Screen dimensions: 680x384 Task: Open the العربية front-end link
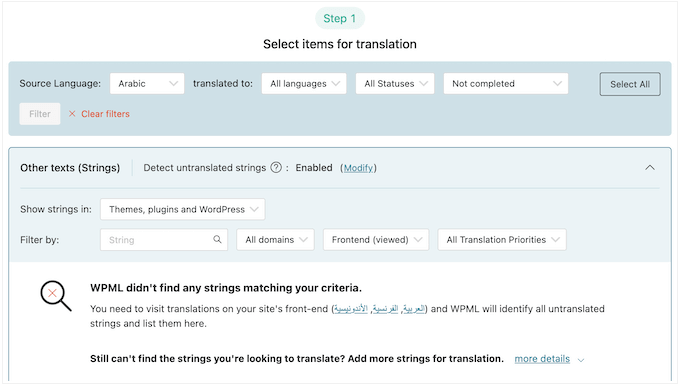(x=414, y=309)
